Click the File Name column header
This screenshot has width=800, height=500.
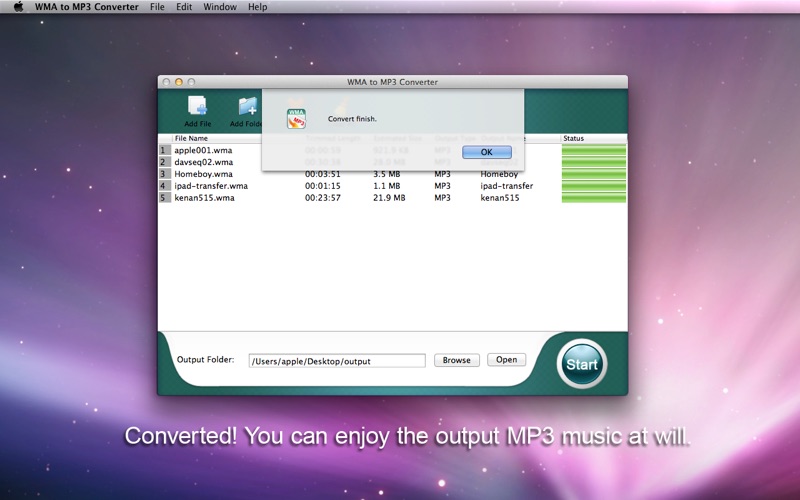[x=191, y=138]
